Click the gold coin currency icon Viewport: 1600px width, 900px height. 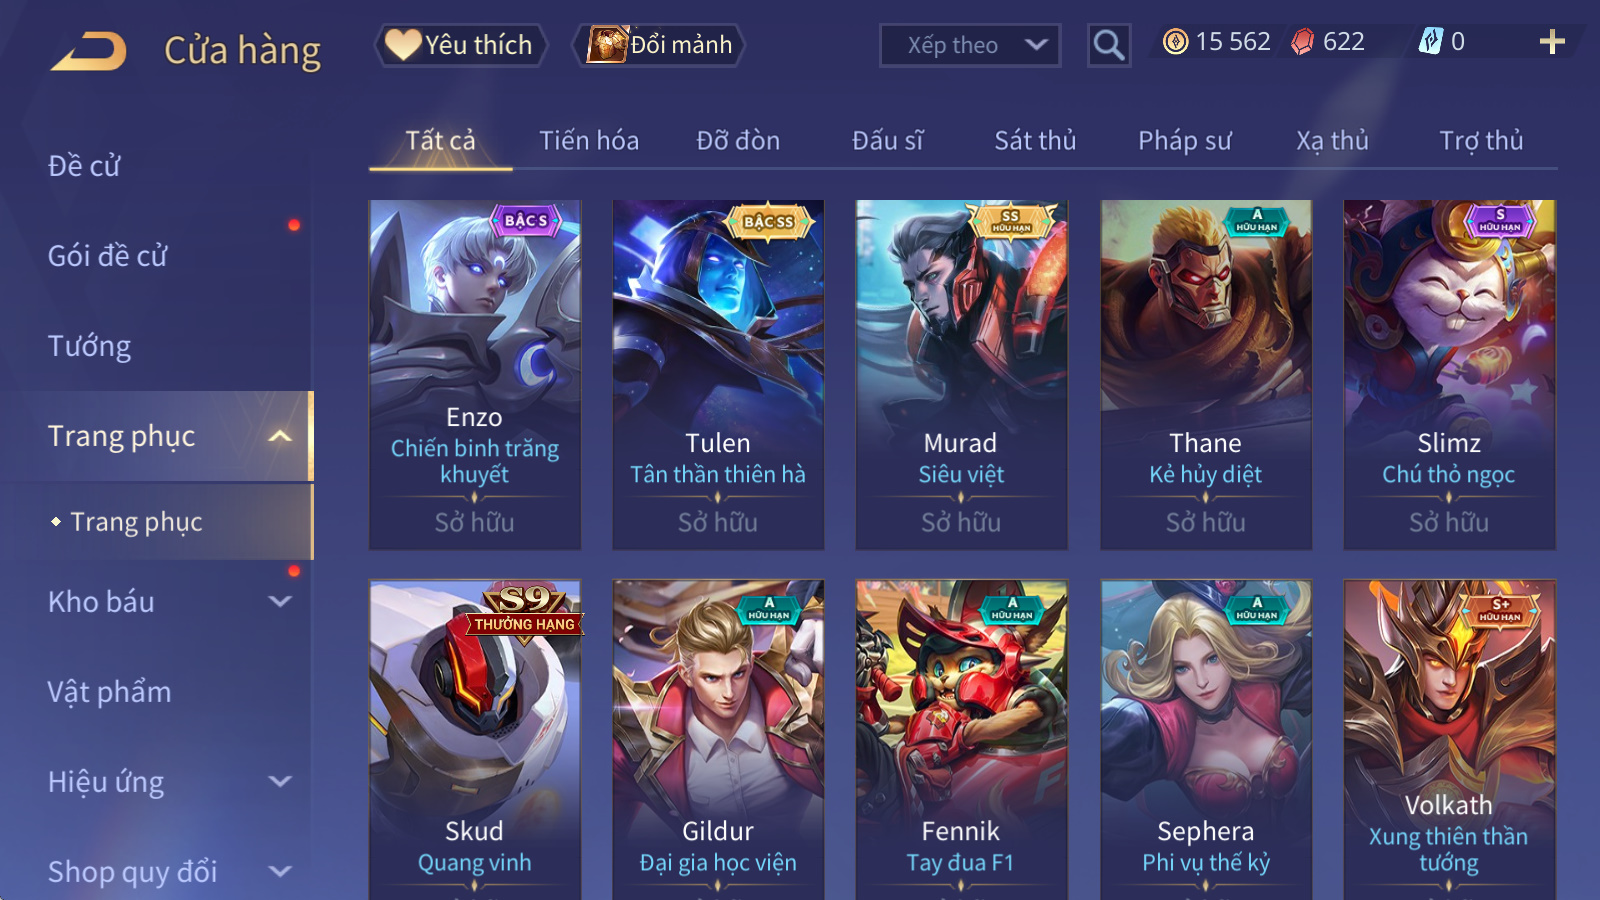(1176, 42)
